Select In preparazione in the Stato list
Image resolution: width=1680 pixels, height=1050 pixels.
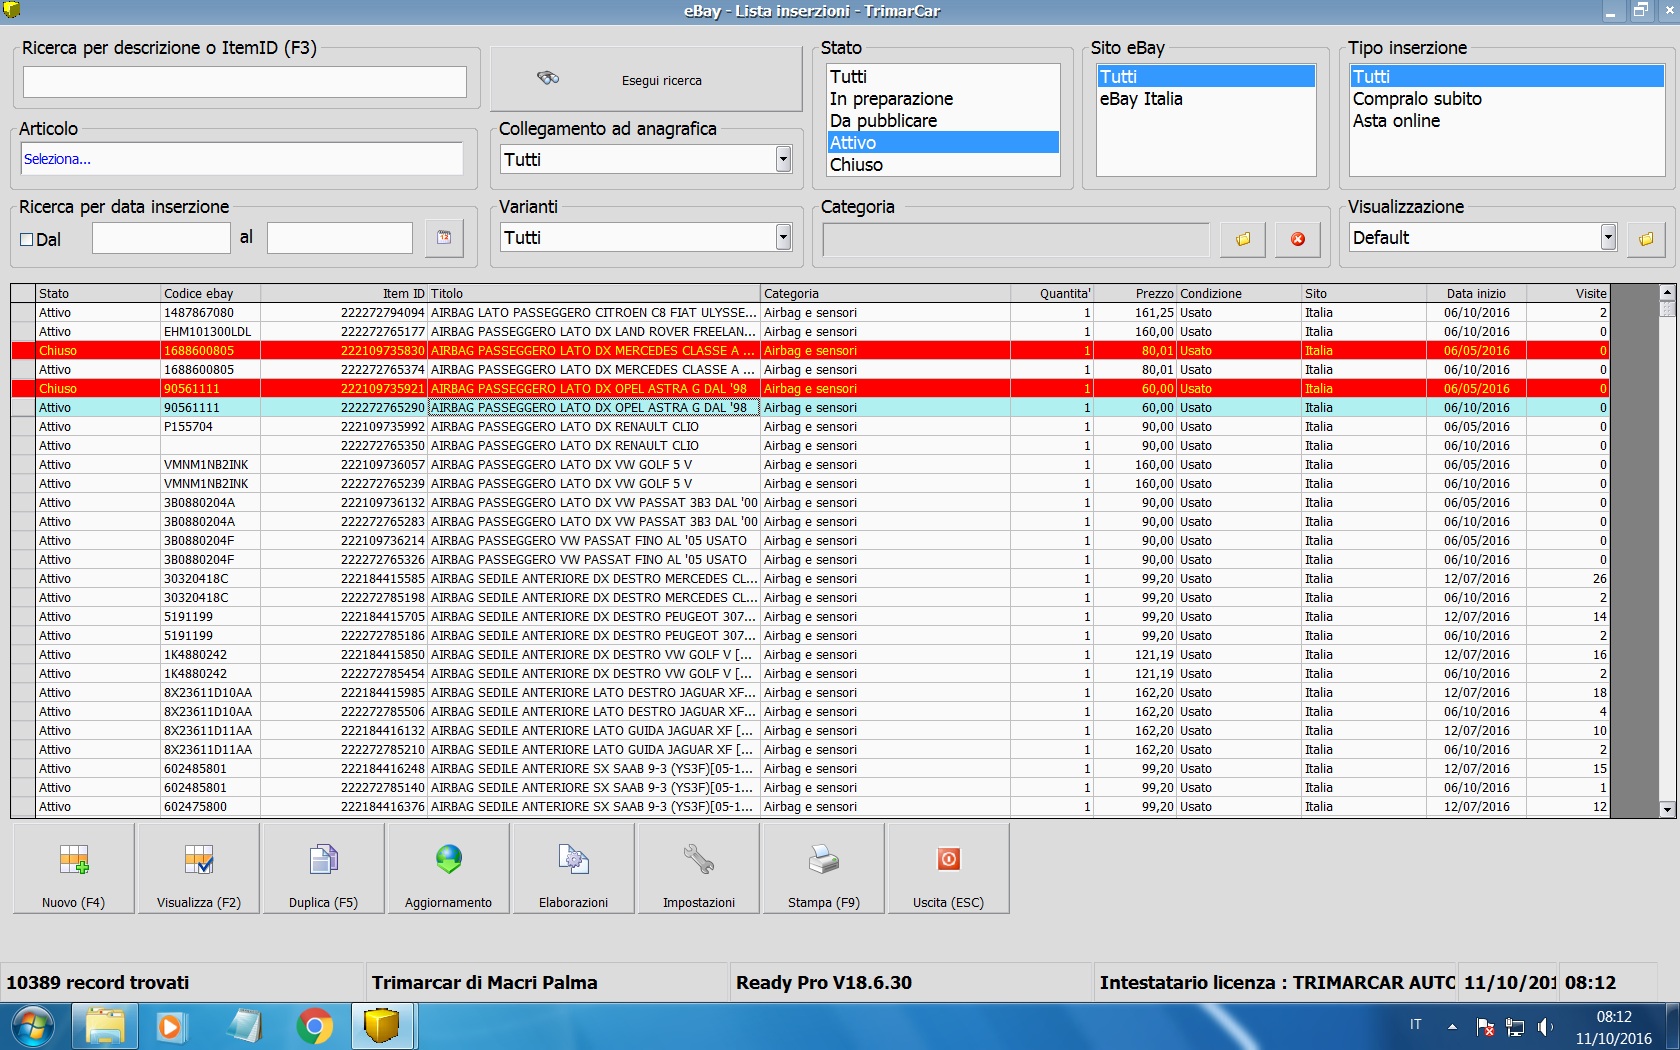(x=943, y=99)
